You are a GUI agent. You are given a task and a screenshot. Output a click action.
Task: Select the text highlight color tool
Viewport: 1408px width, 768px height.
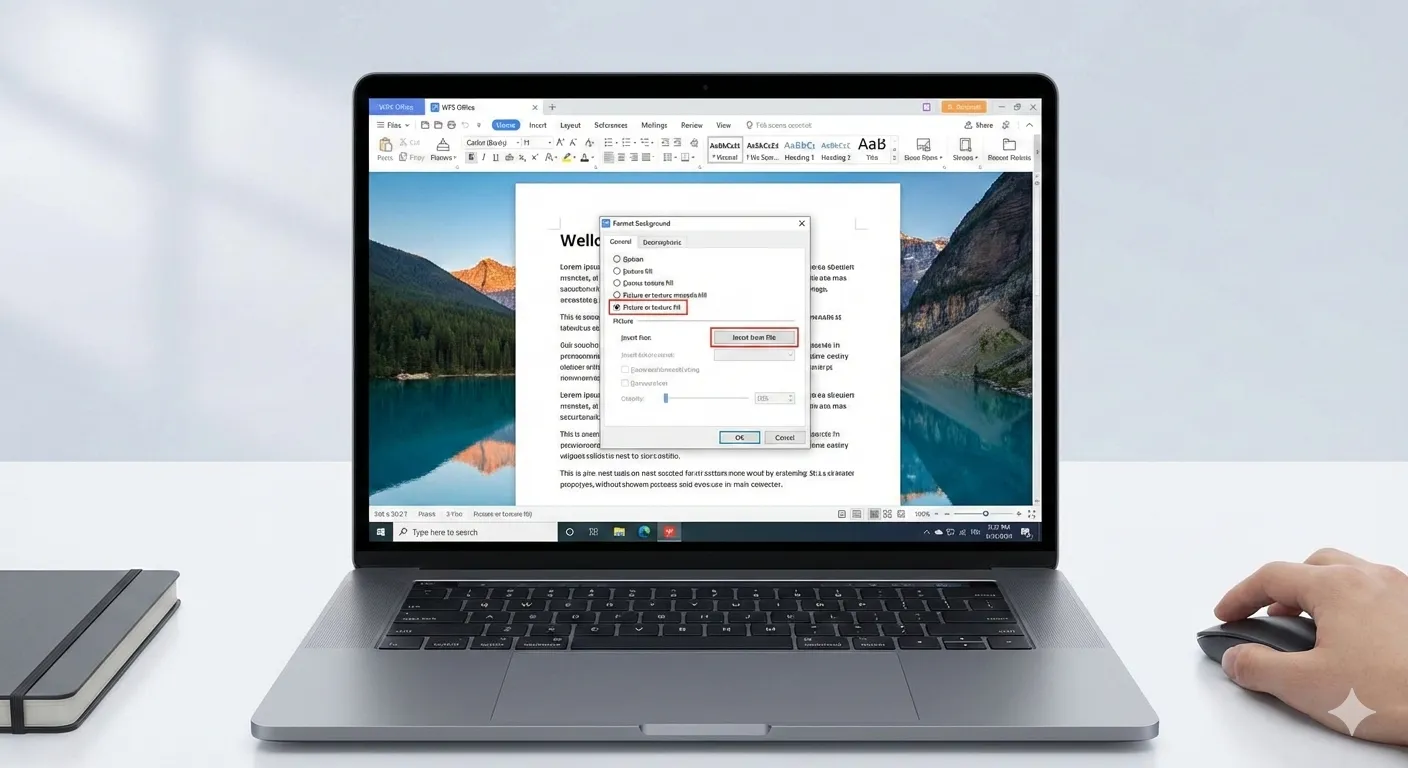pyautogui.click(x=567, y=157)
